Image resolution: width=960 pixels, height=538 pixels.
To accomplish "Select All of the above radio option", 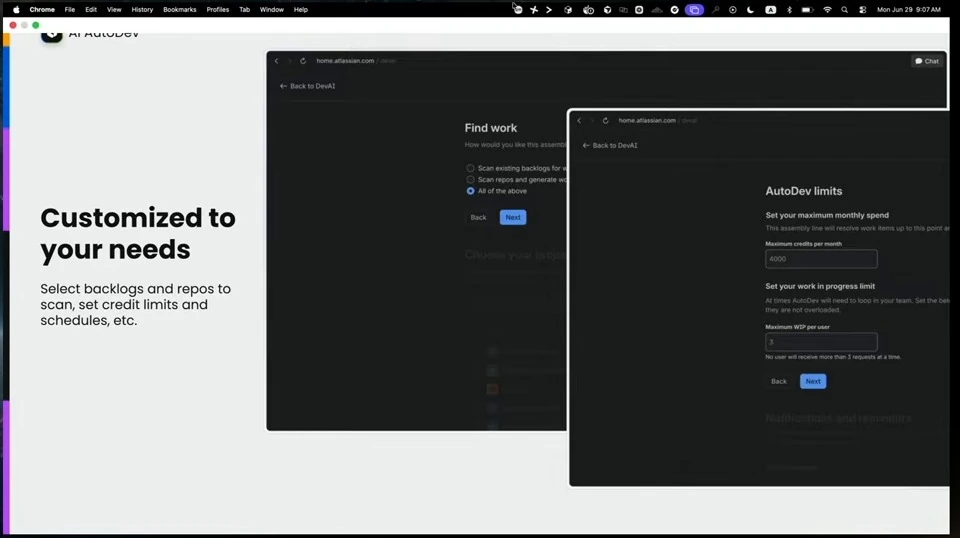I will pyautogui.click(x=470, y=191).
